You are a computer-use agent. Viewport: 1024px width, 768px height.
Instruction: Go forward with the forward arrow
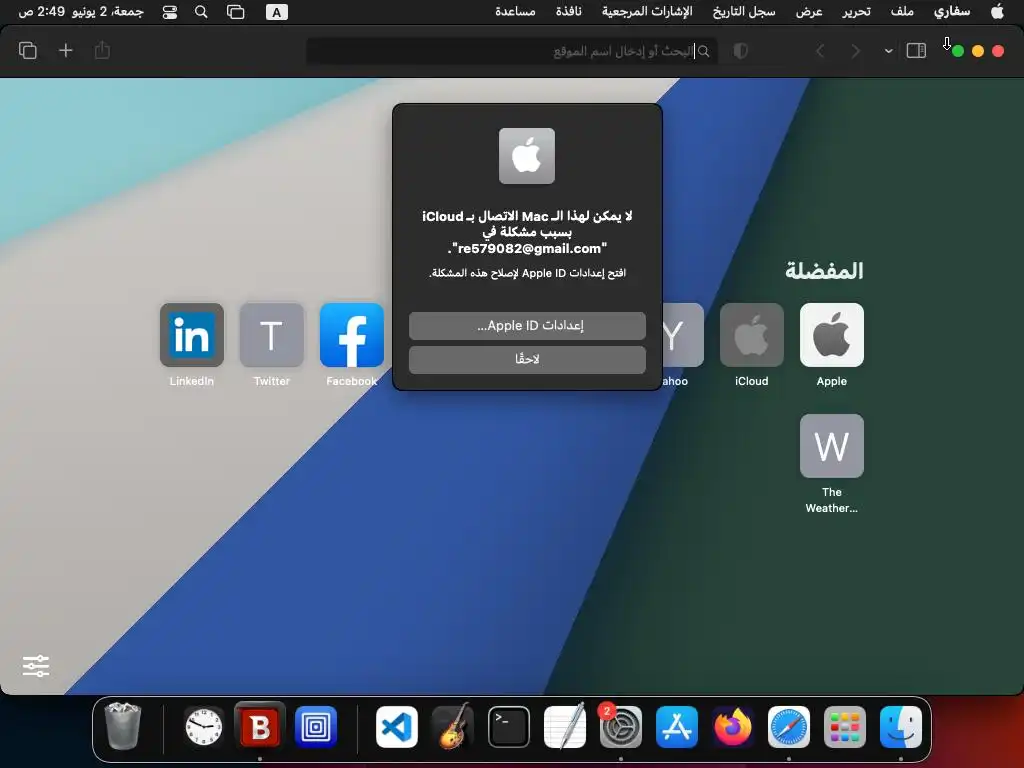(x=855, y=51)
